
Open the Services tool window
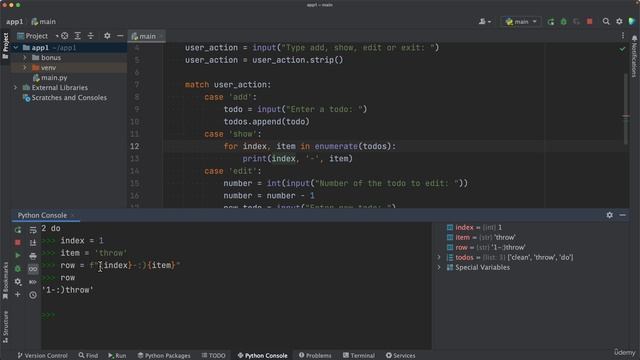400,356
